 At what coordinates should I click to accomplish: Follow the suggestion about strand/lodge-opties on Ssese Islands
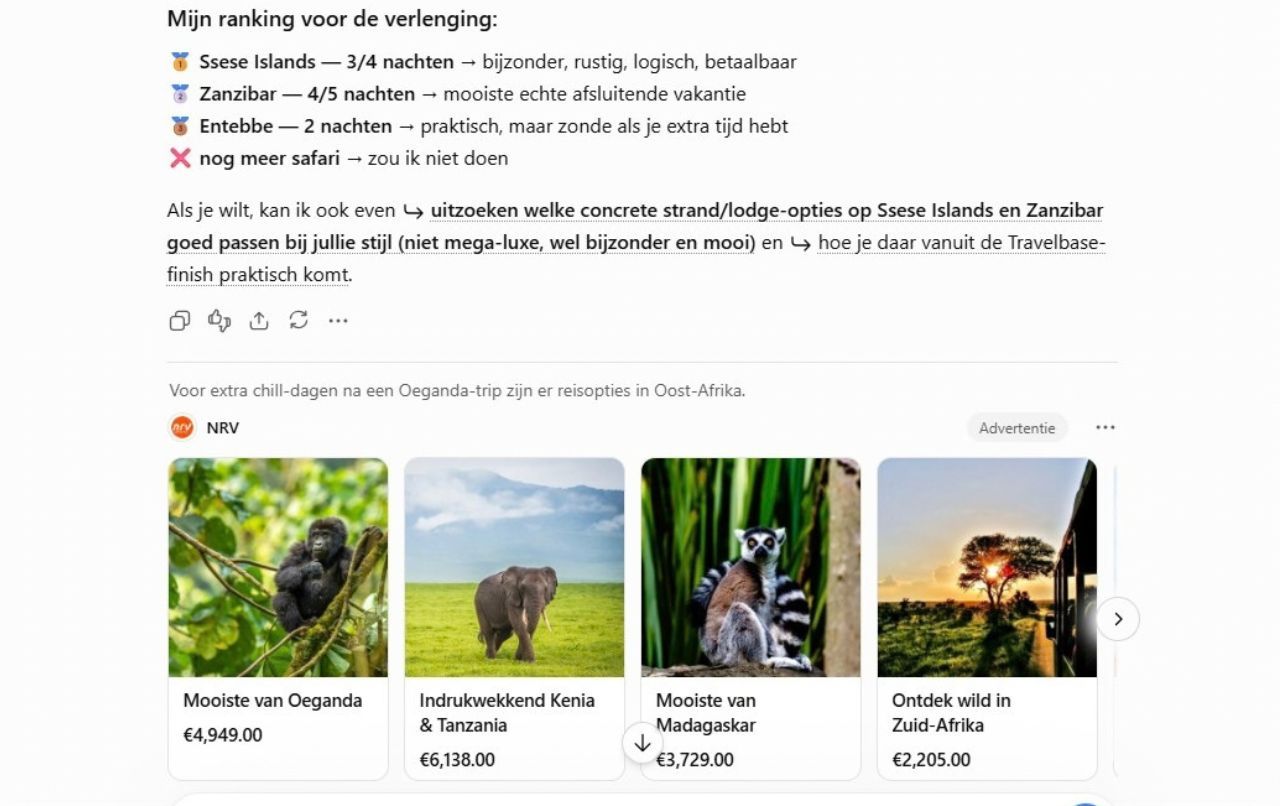[x=635, y=227]
